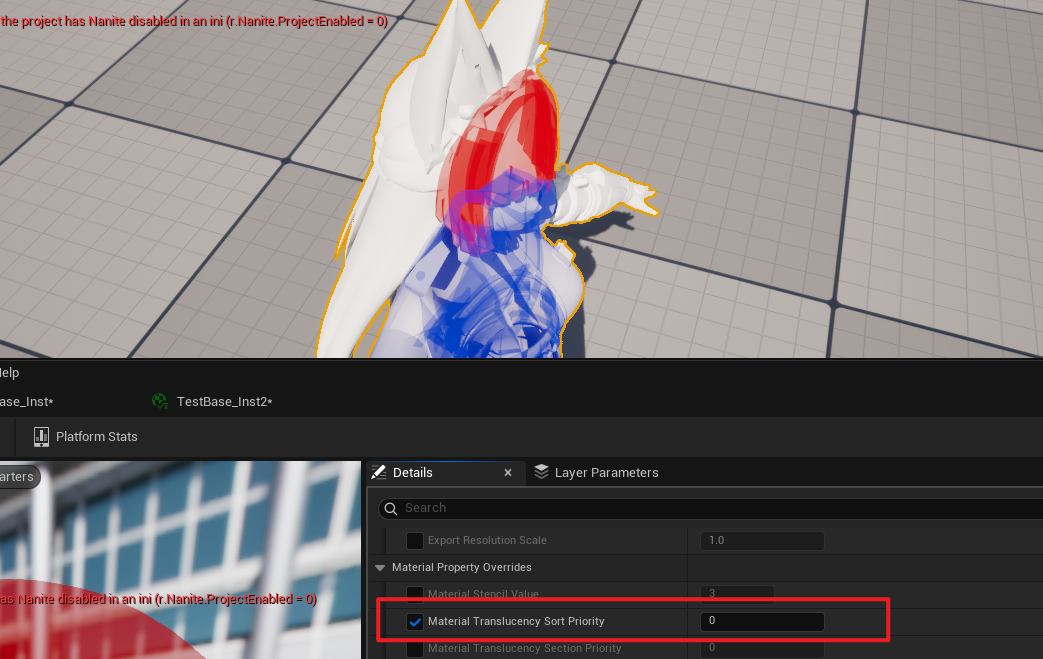This screenshot has height=659, width=1043.
Task: Select the Details tab
Action: [x=412, y=472]
